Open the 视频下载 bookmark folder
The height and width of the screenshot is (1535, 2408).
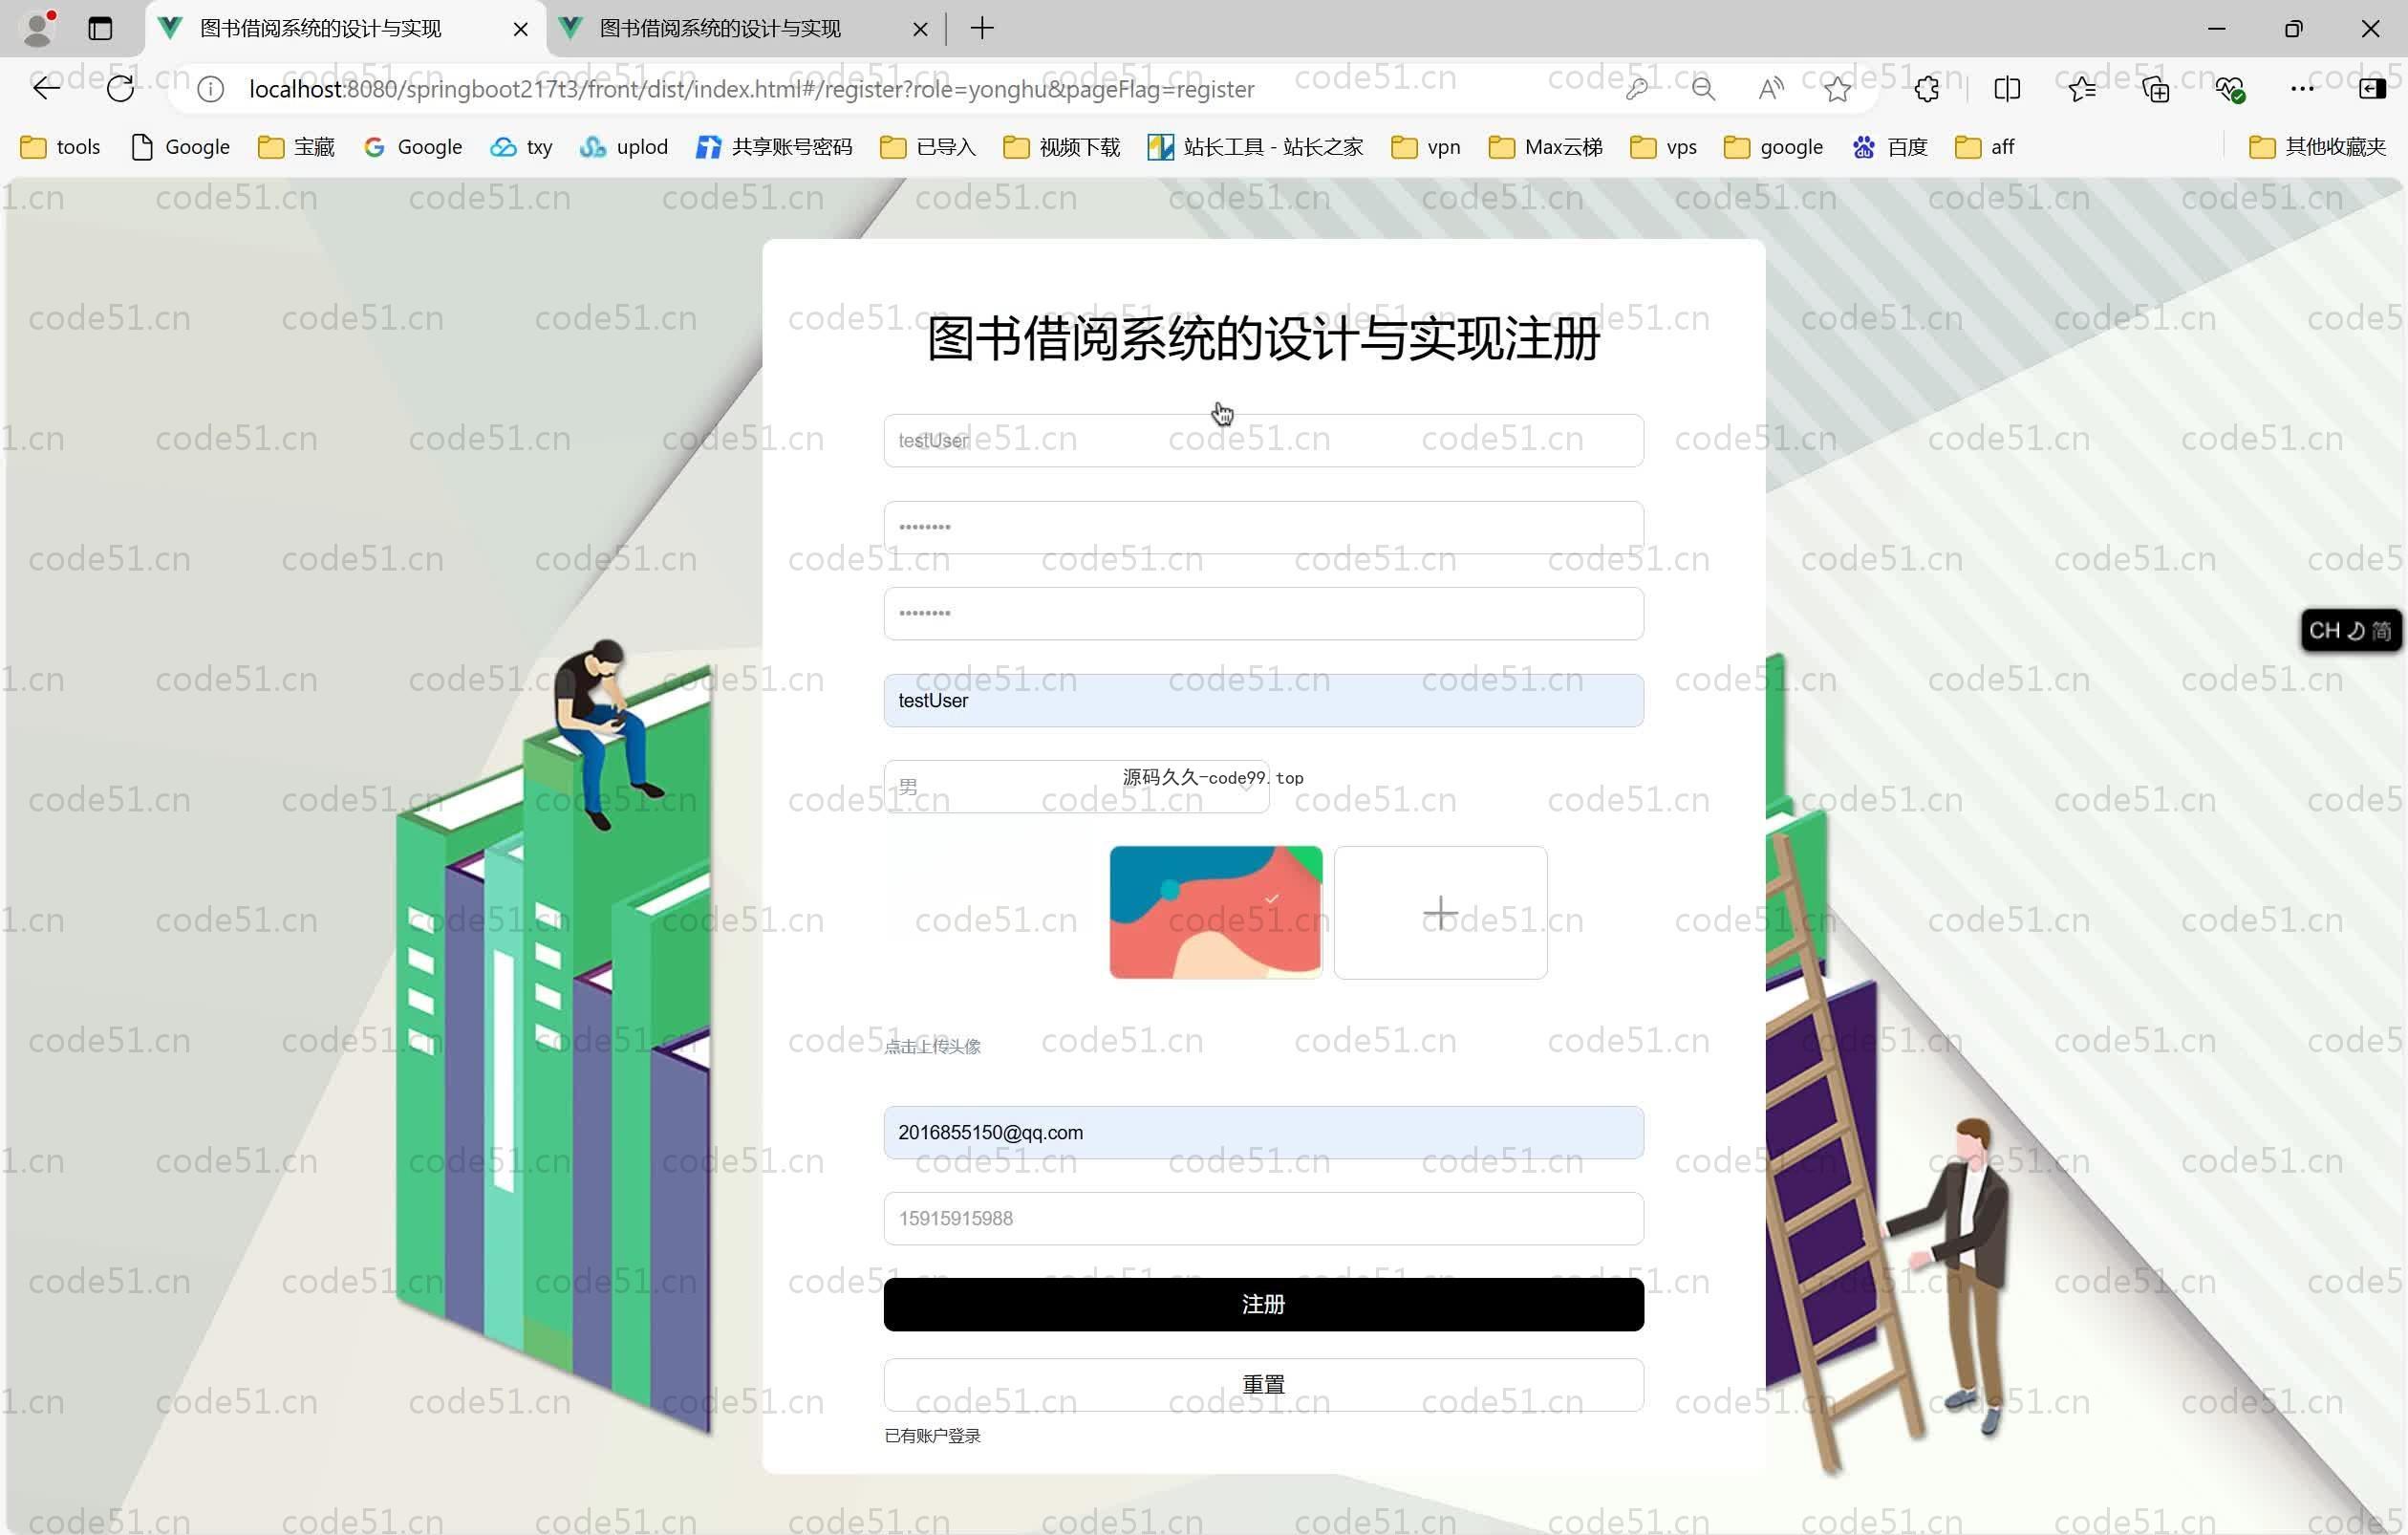point(1061,147)
